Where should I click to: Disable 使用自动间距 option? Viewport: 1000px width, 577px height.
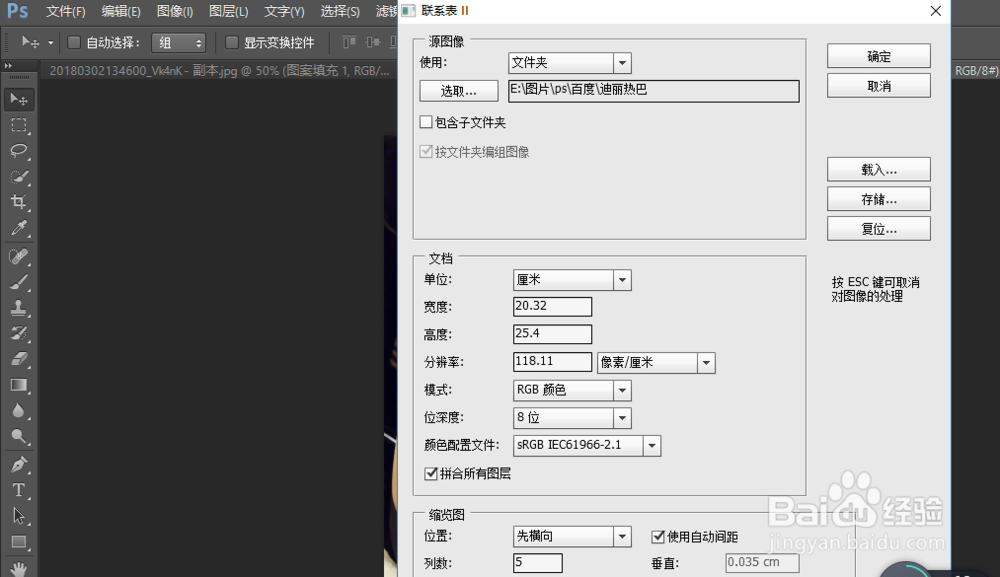tap(657, 536)
